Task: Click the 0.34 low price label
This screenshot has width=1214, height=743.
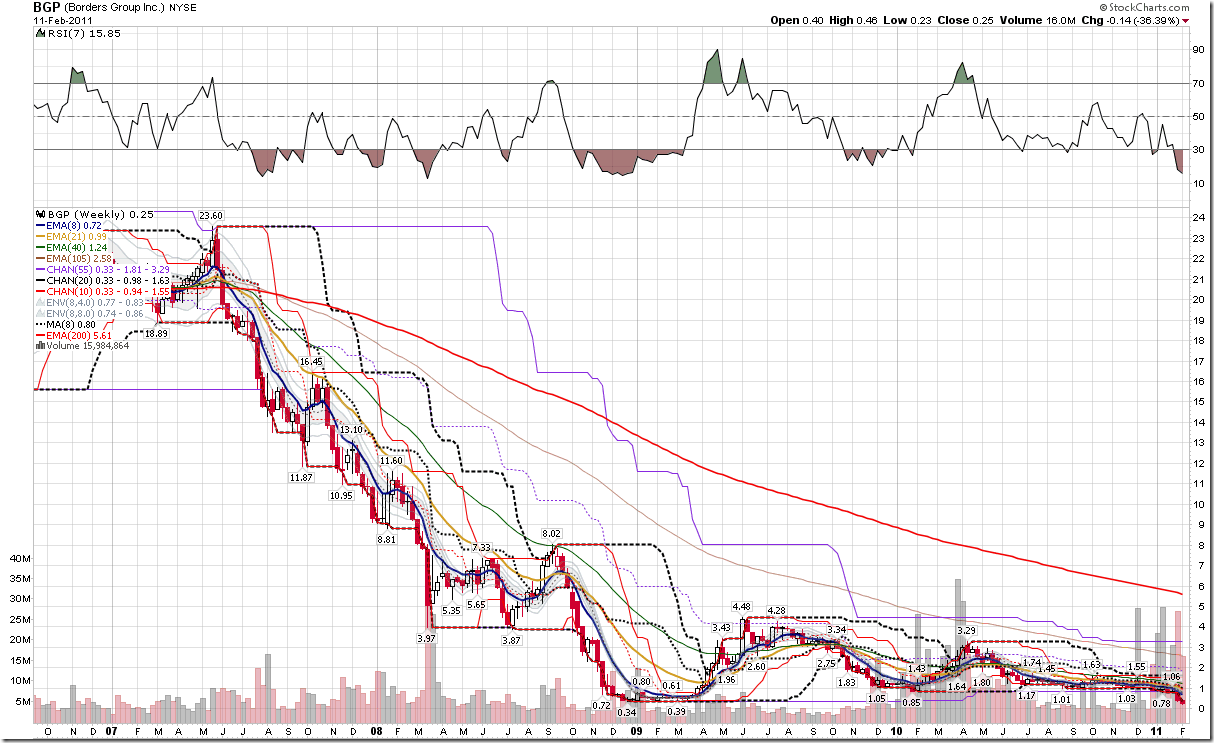Action: coord(627,713)
